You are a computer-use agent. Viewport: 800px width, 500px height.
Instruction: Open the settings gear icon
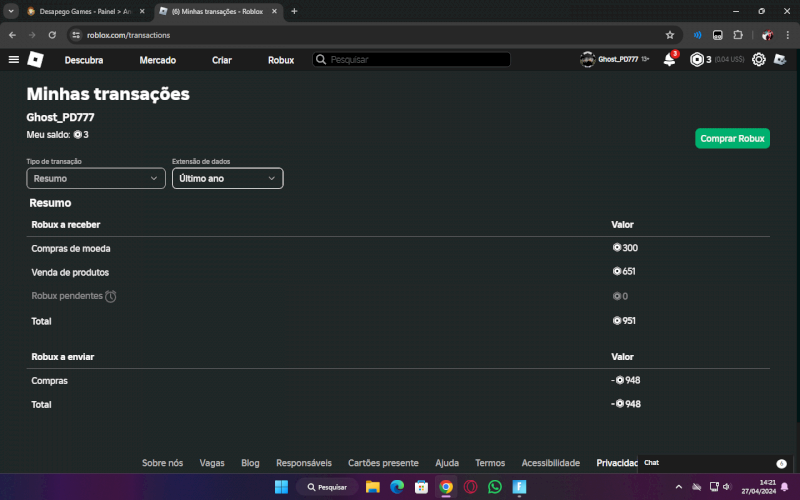tap(759, 60)
